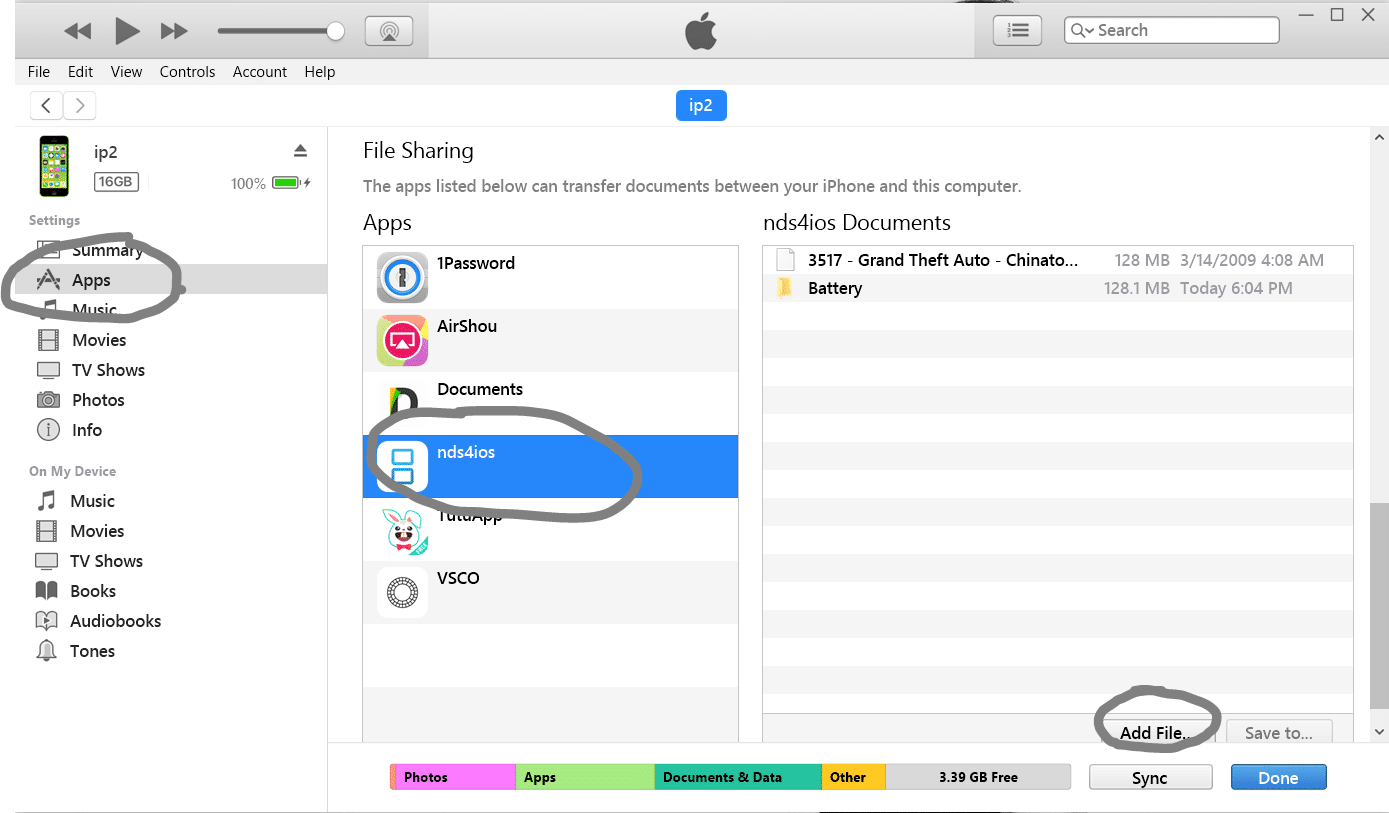Click the AirPlay icon button
The height and width of the screenshot is (813, 1389).
389,31
